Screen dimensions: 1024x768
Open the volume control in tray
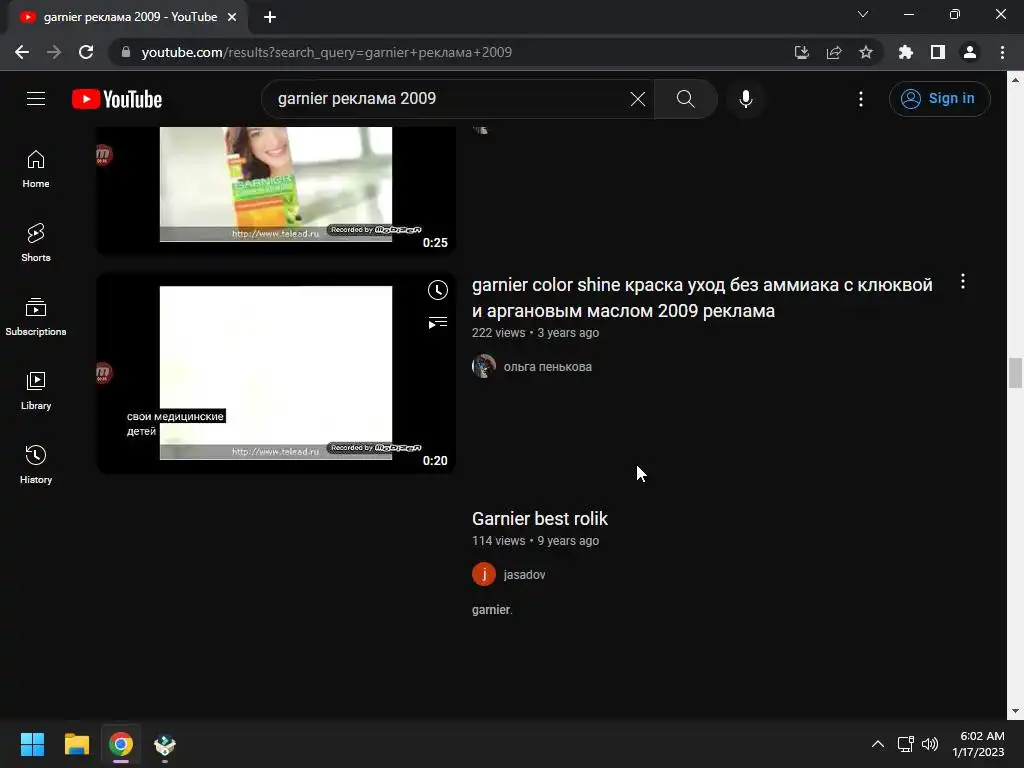coord(929,744)
